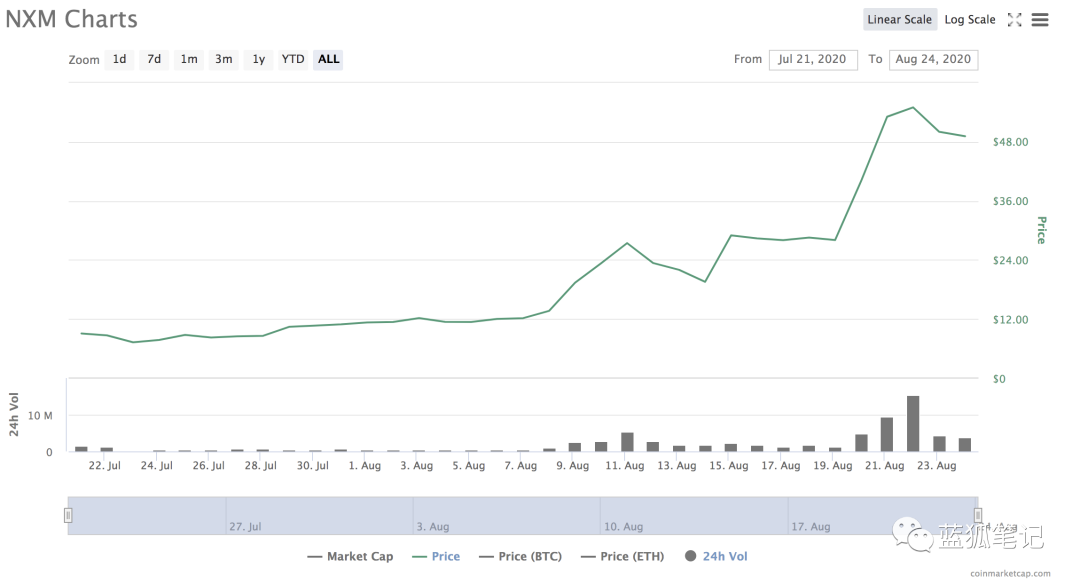
Task: Set zoom to 1m
Action: pos(189,59)
